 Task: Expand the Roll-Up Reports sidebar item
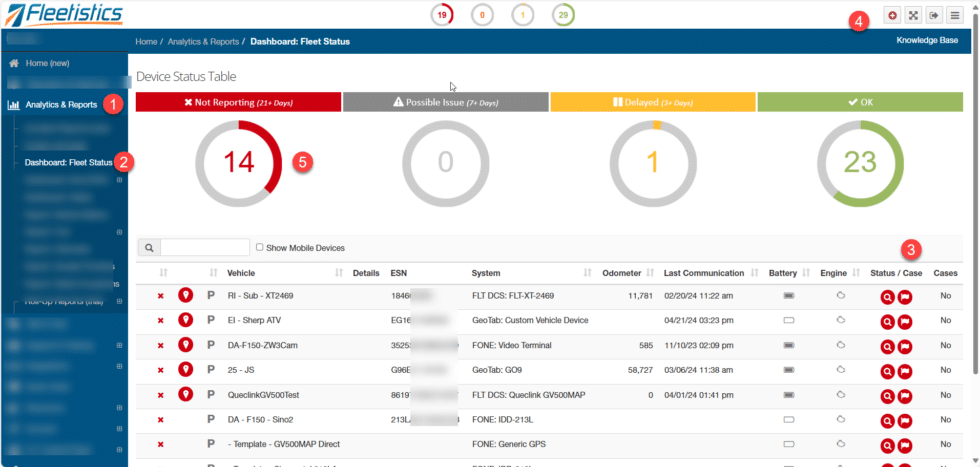click(119, 301)
